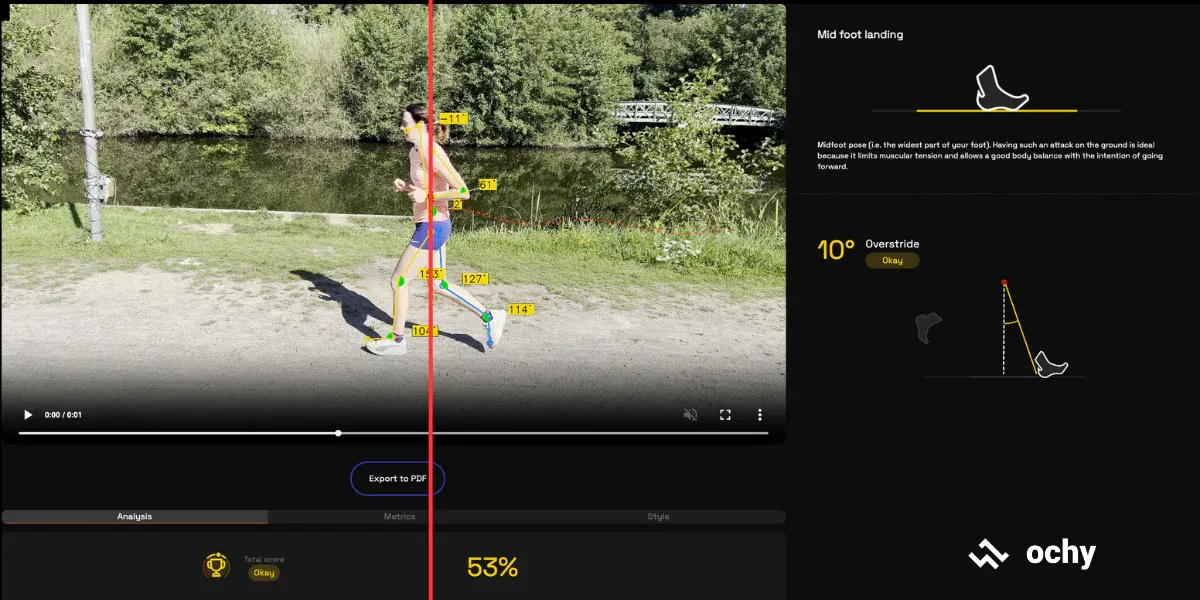Click the Mid foot landing heading

(860, 35)
